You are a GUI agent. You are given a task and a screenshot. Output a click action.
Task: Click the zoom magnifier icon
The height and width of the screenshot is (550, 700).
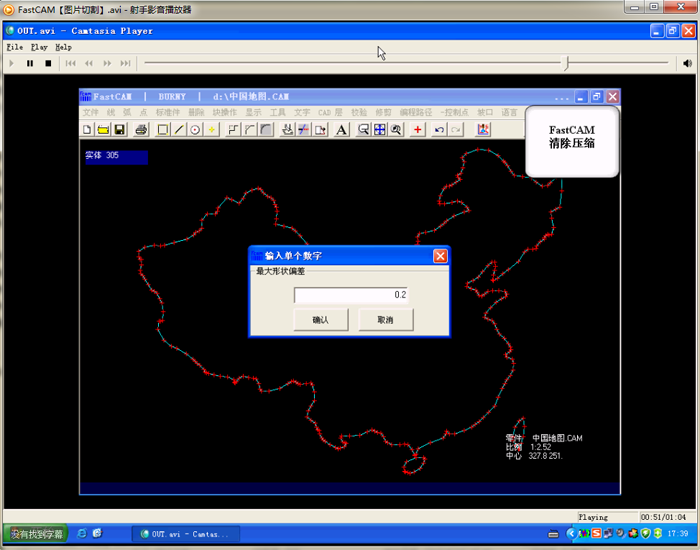tap(396, 129)
